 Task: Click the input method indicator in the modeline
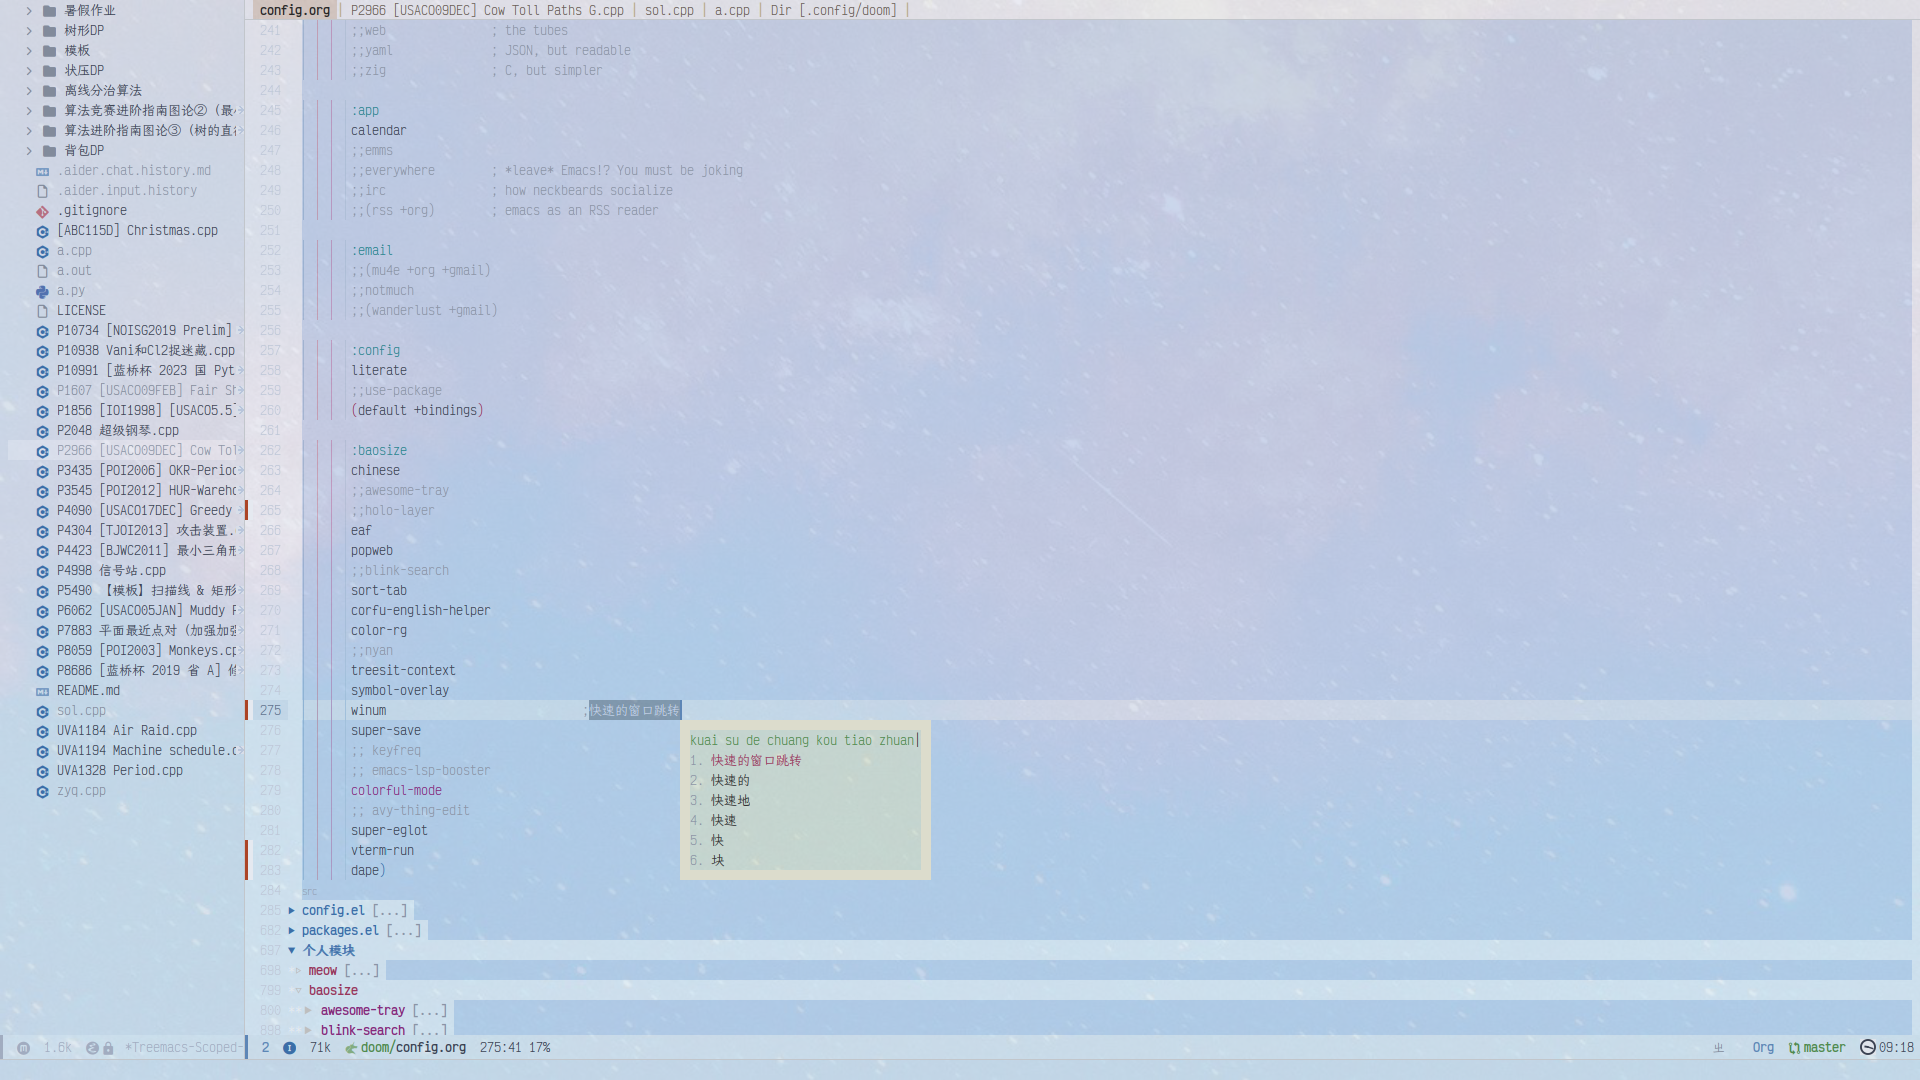click(x=1718, y=1048)
